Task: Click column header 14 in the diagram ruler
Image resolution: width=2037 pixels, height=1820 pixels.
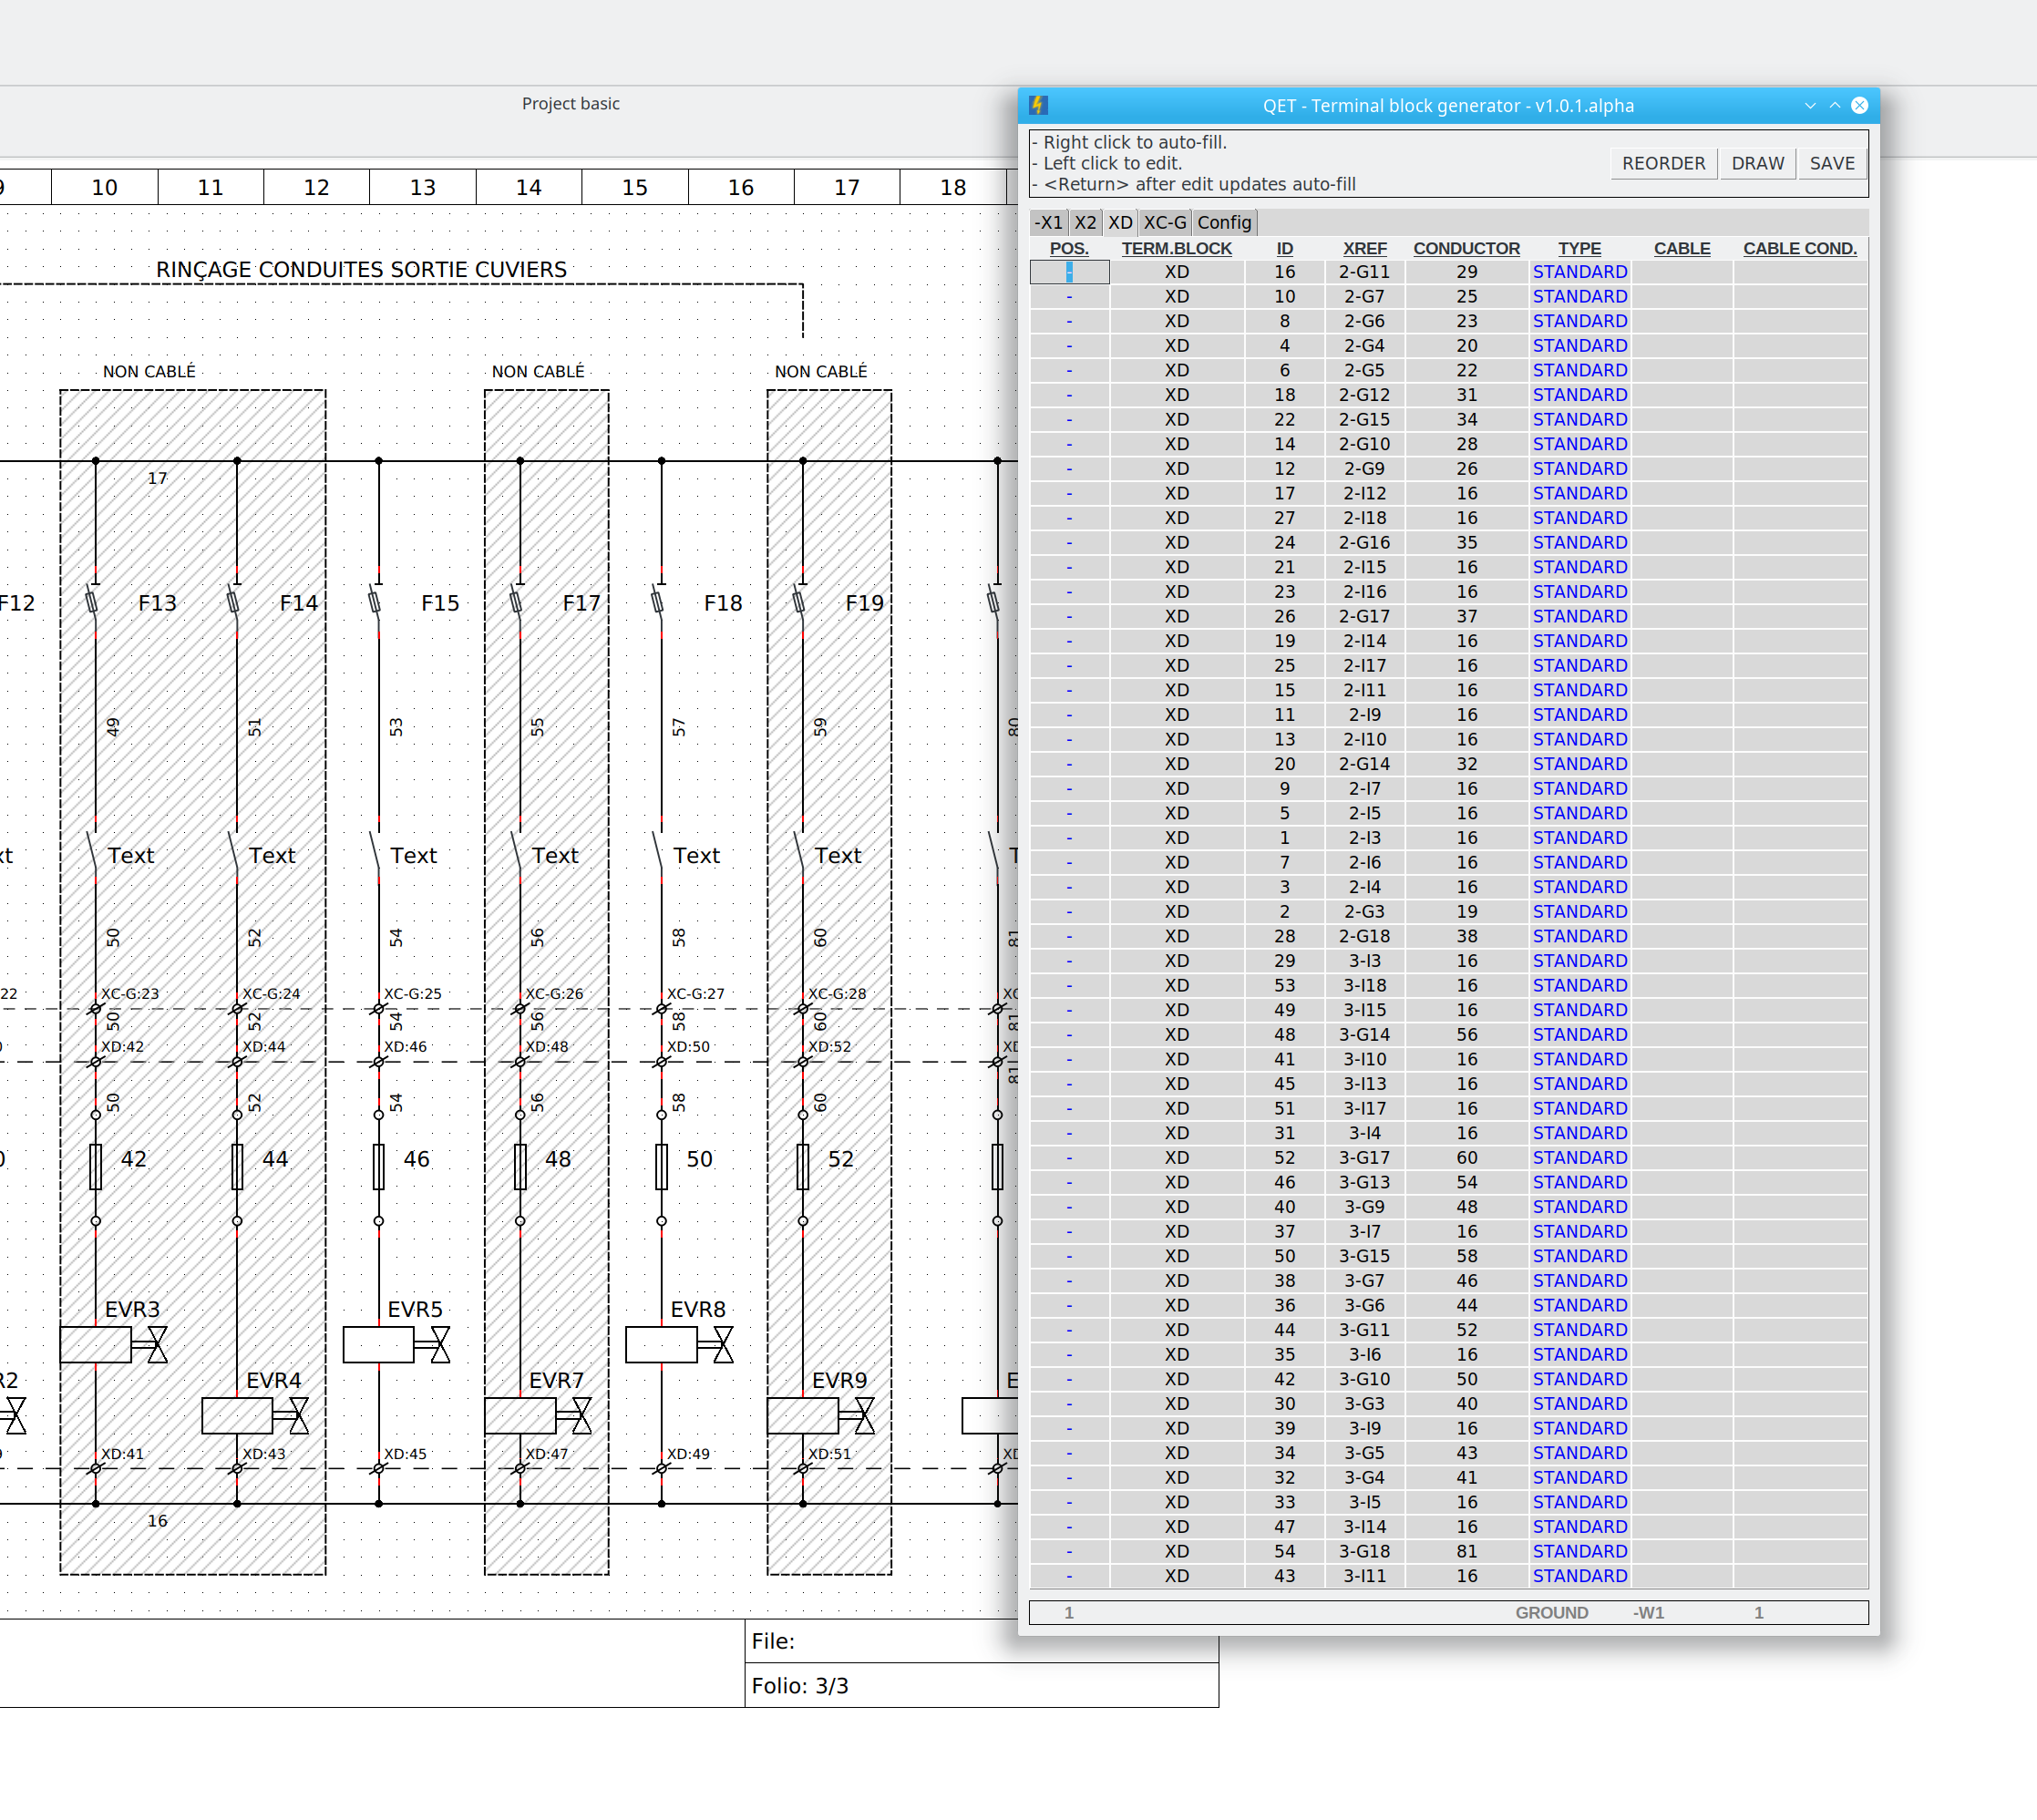Action: [x=528, y=187]
